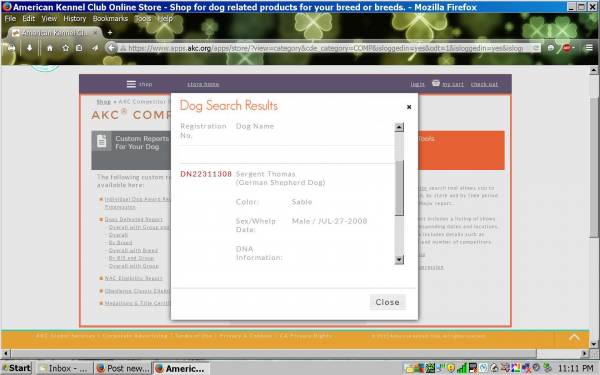Click the dialog results scrollbar thumb
This screenshot has height=375, width=600.
pos(399,188)
